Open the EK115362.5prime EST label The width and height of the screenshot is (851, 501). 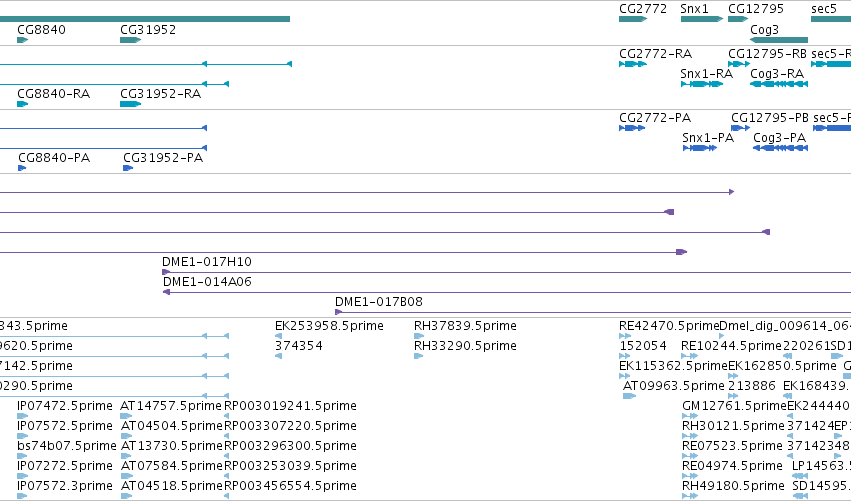(673, 366)
